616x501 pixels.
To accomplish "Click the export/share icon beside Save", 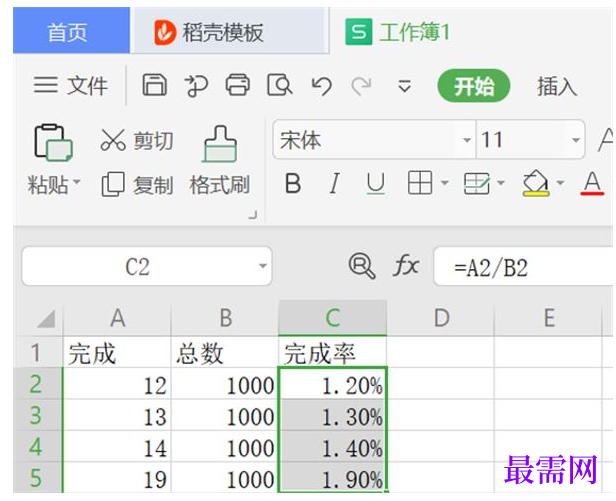I will tap(196, 85).
